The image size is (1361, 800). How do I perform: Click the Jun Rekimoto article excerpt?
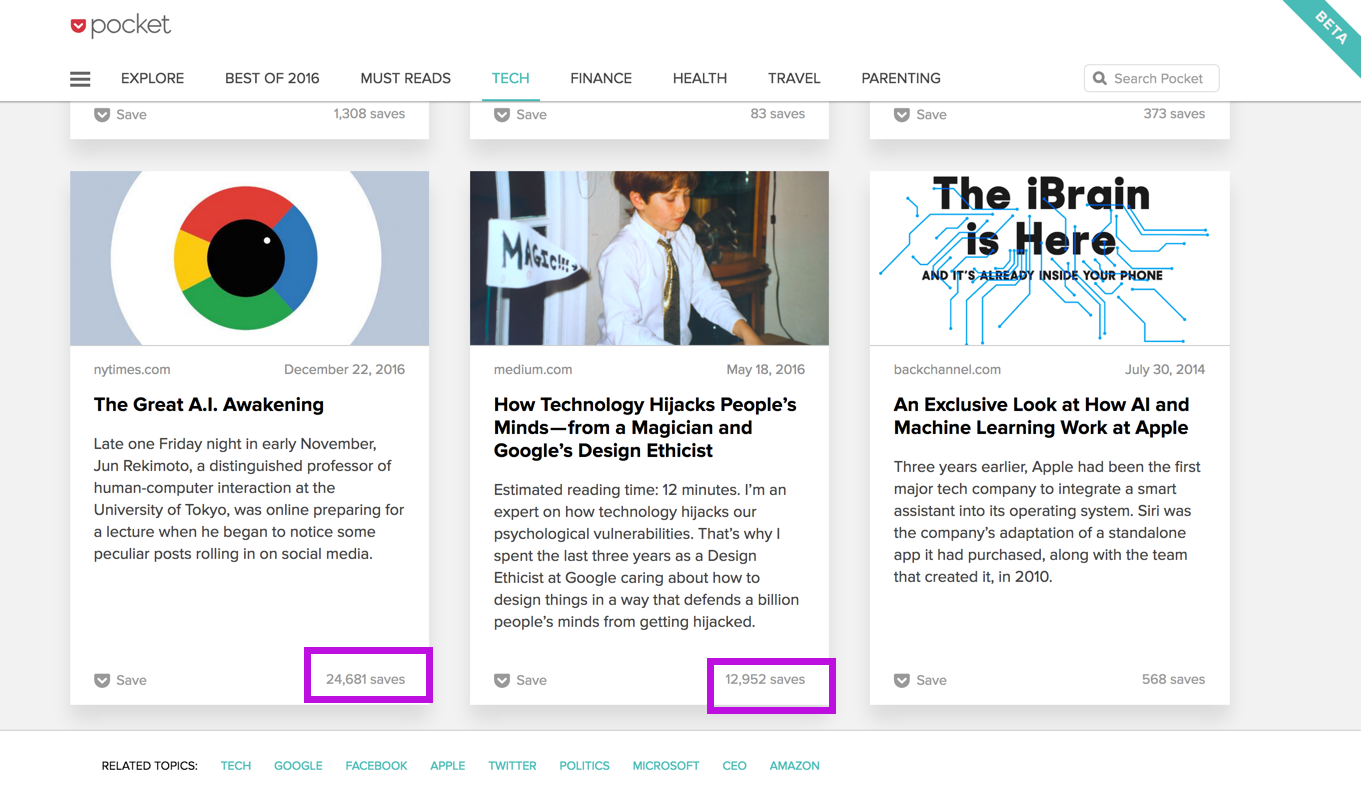pos(249,499)
